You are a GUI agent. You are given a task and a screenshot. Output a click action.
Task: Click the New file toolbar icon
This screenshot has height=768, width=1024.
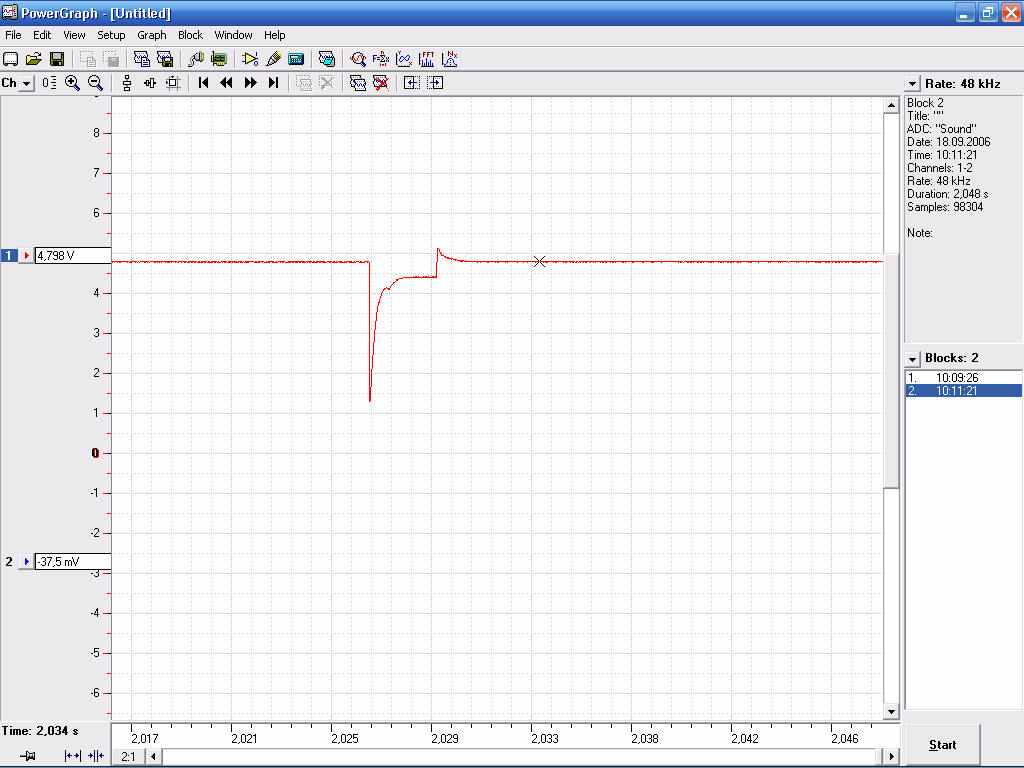click(10, 59)
